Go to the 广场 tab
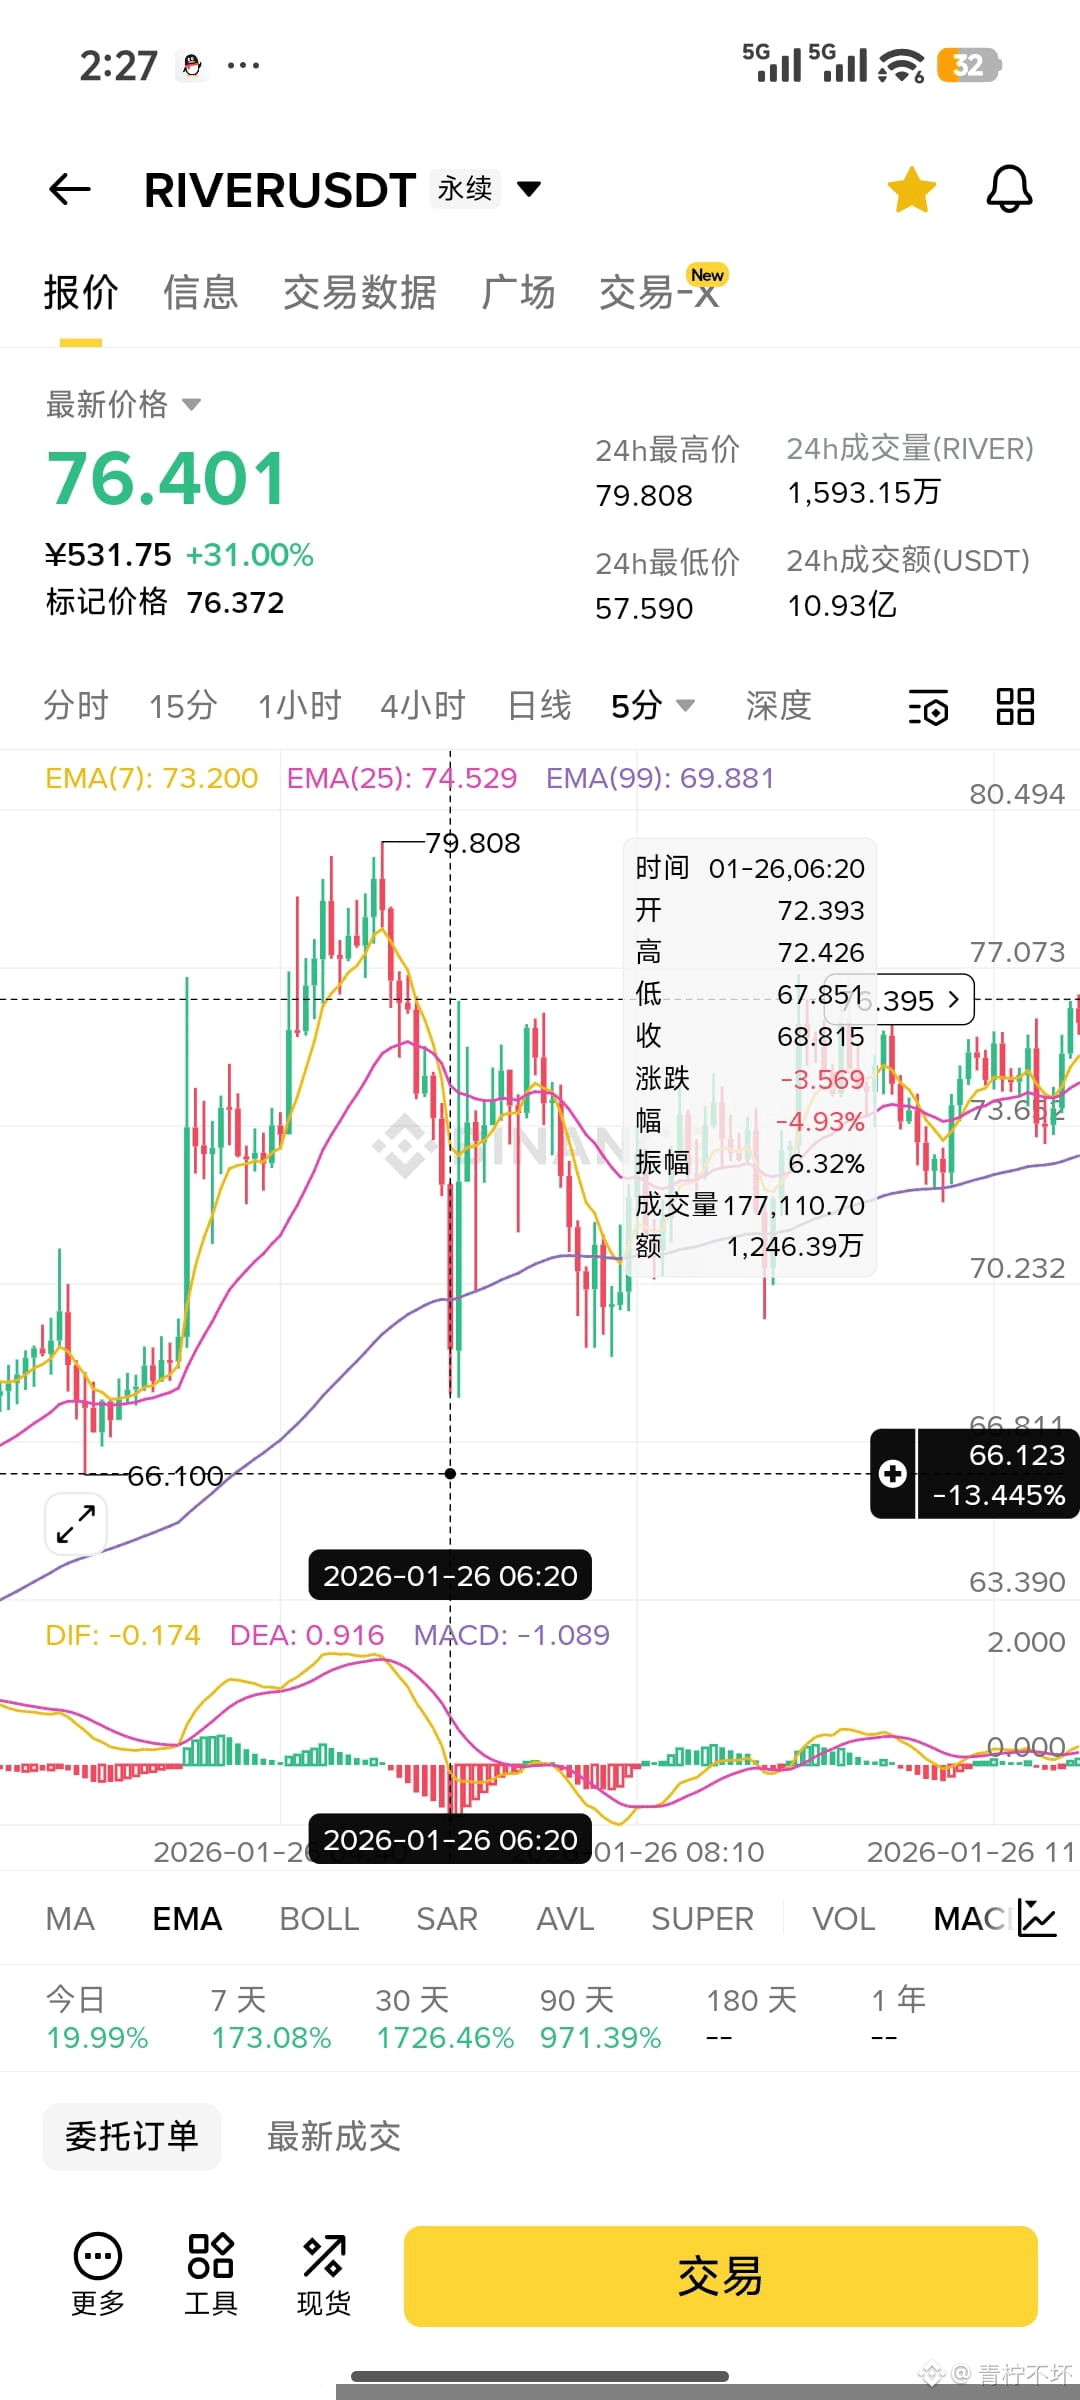The width and height of the screenshot is (1080, 2400). point(518,293)
